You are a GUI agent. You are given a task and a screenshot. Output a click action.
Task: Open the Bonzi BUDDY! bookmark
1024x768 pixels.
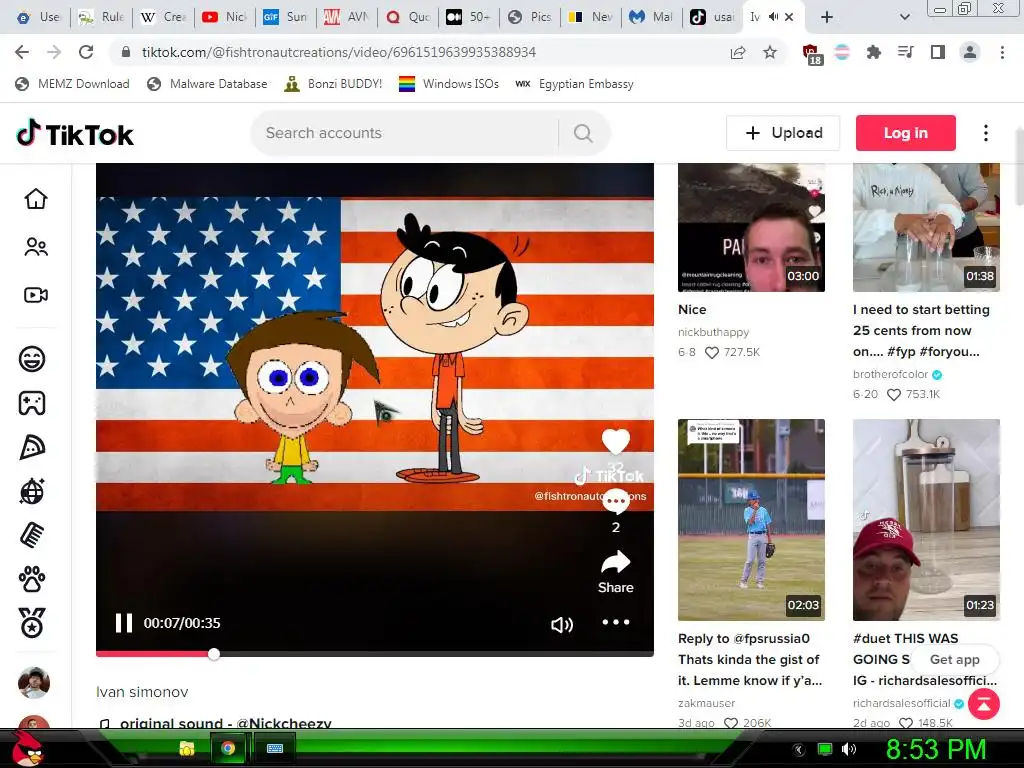[333, 84]
